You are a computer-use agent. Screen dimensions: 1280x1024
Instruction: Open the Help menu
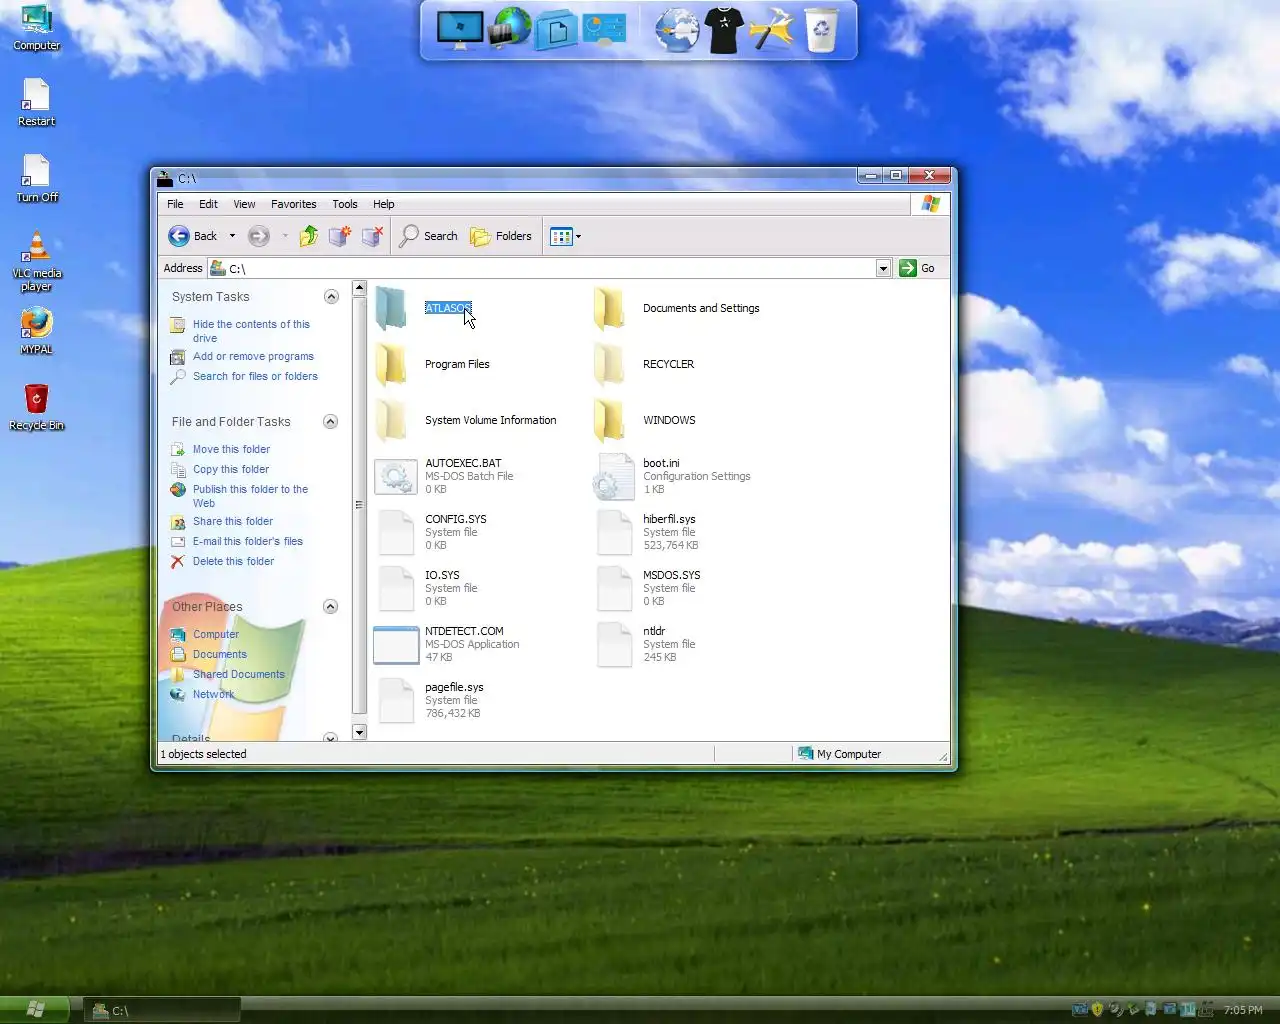click(384, 204)
